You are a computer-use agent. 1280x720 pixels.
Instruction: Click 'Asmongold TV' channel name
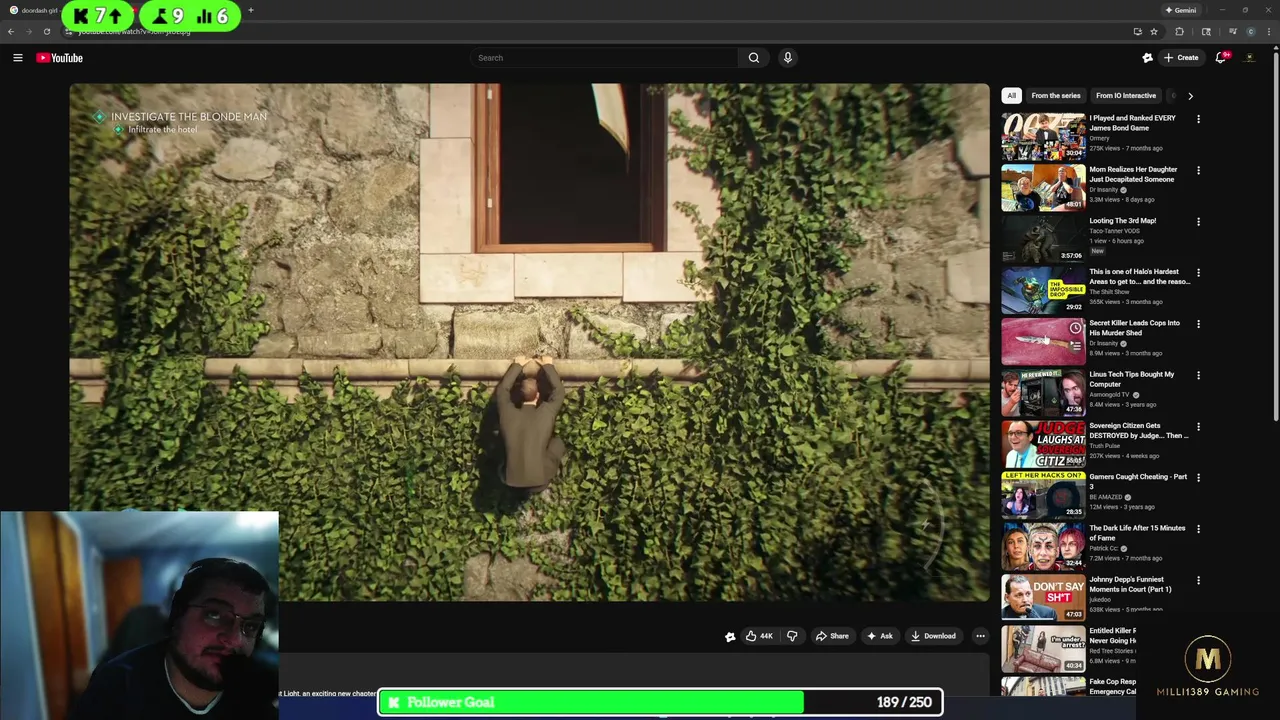1109,395
